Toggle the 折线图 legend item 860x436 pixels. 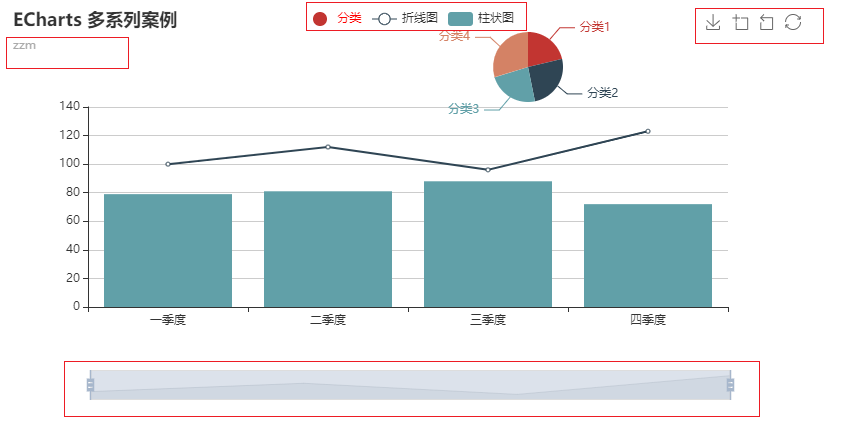point(405,18)
